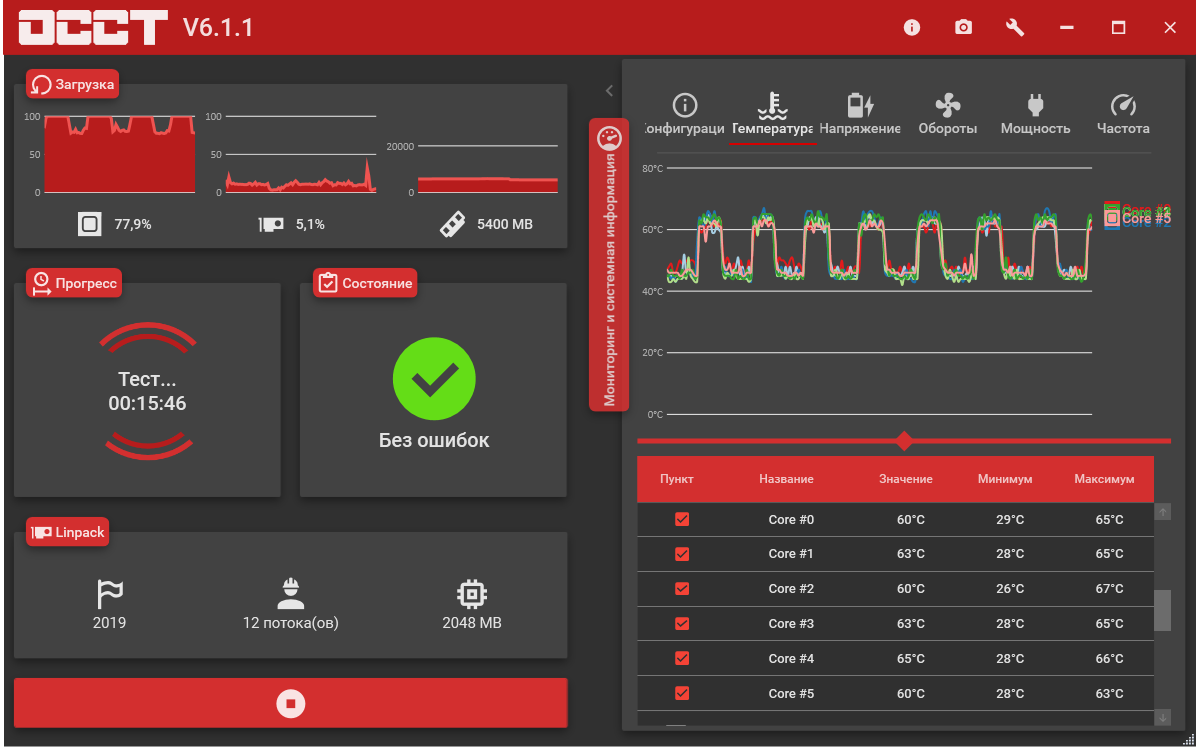Image resolution: width=1200 pixels, height=750 pixels.
Task: Switch to the Конфигурация tab
Action: 684,115
